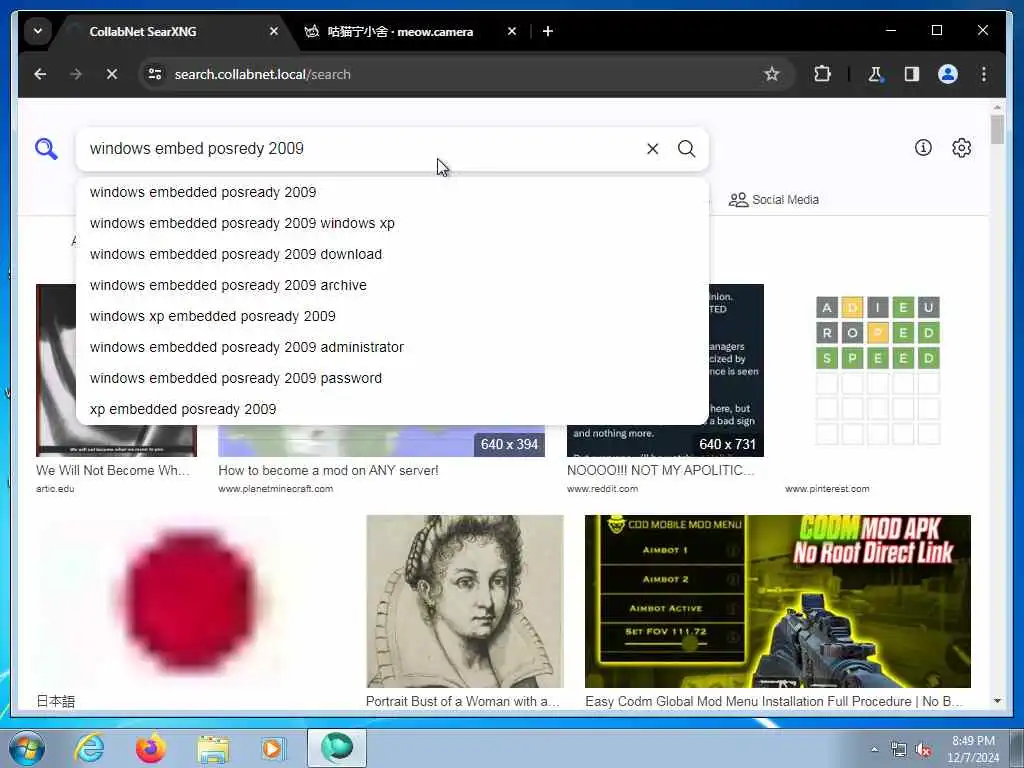The image size is (1024, 768).
Task: Open Windows Explorer folder from taskbar
Action: click(x=213, y=748)
